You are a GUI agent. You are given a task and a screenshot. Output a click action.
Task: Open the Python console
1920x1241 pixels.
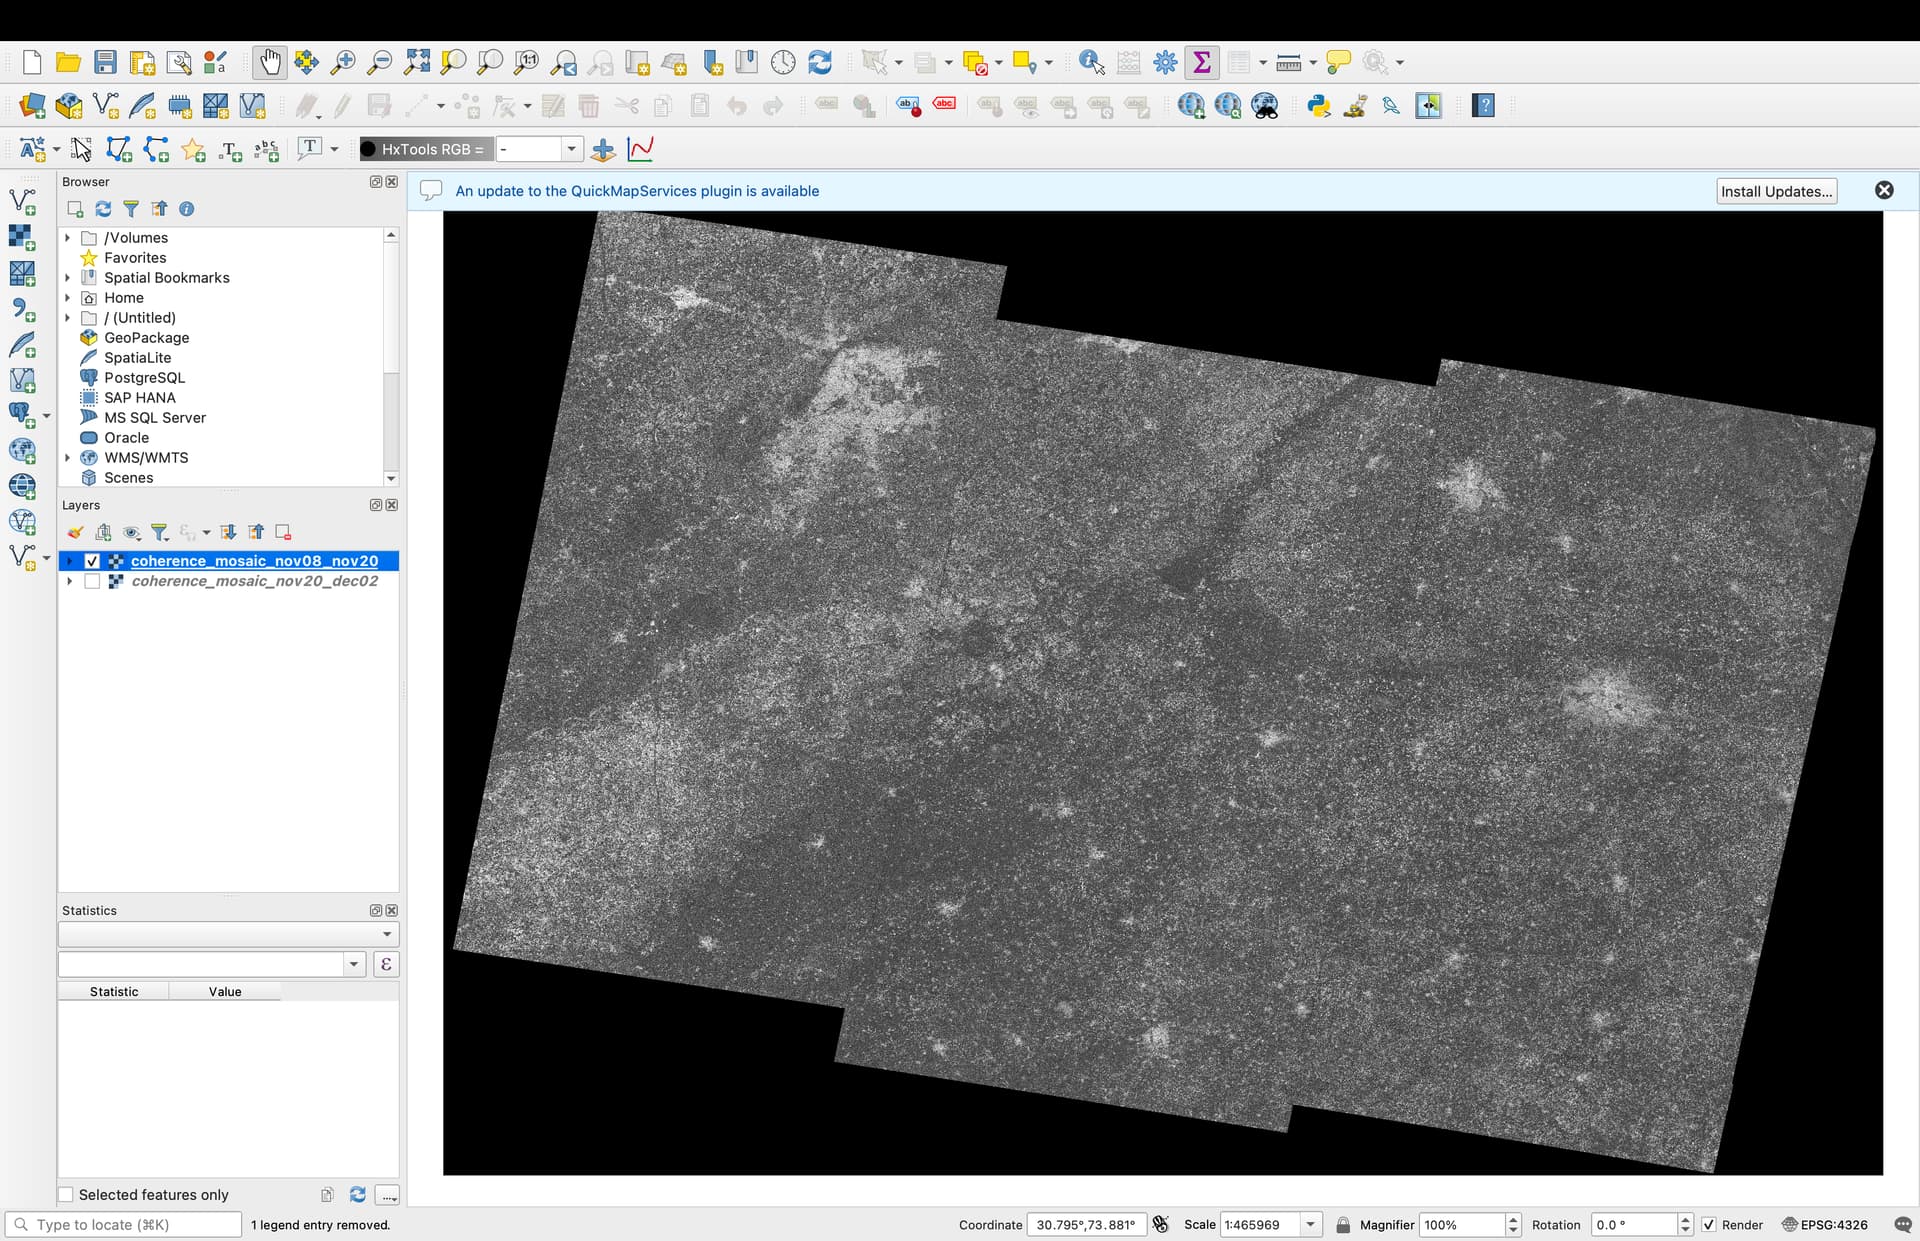click(1318, 106)
